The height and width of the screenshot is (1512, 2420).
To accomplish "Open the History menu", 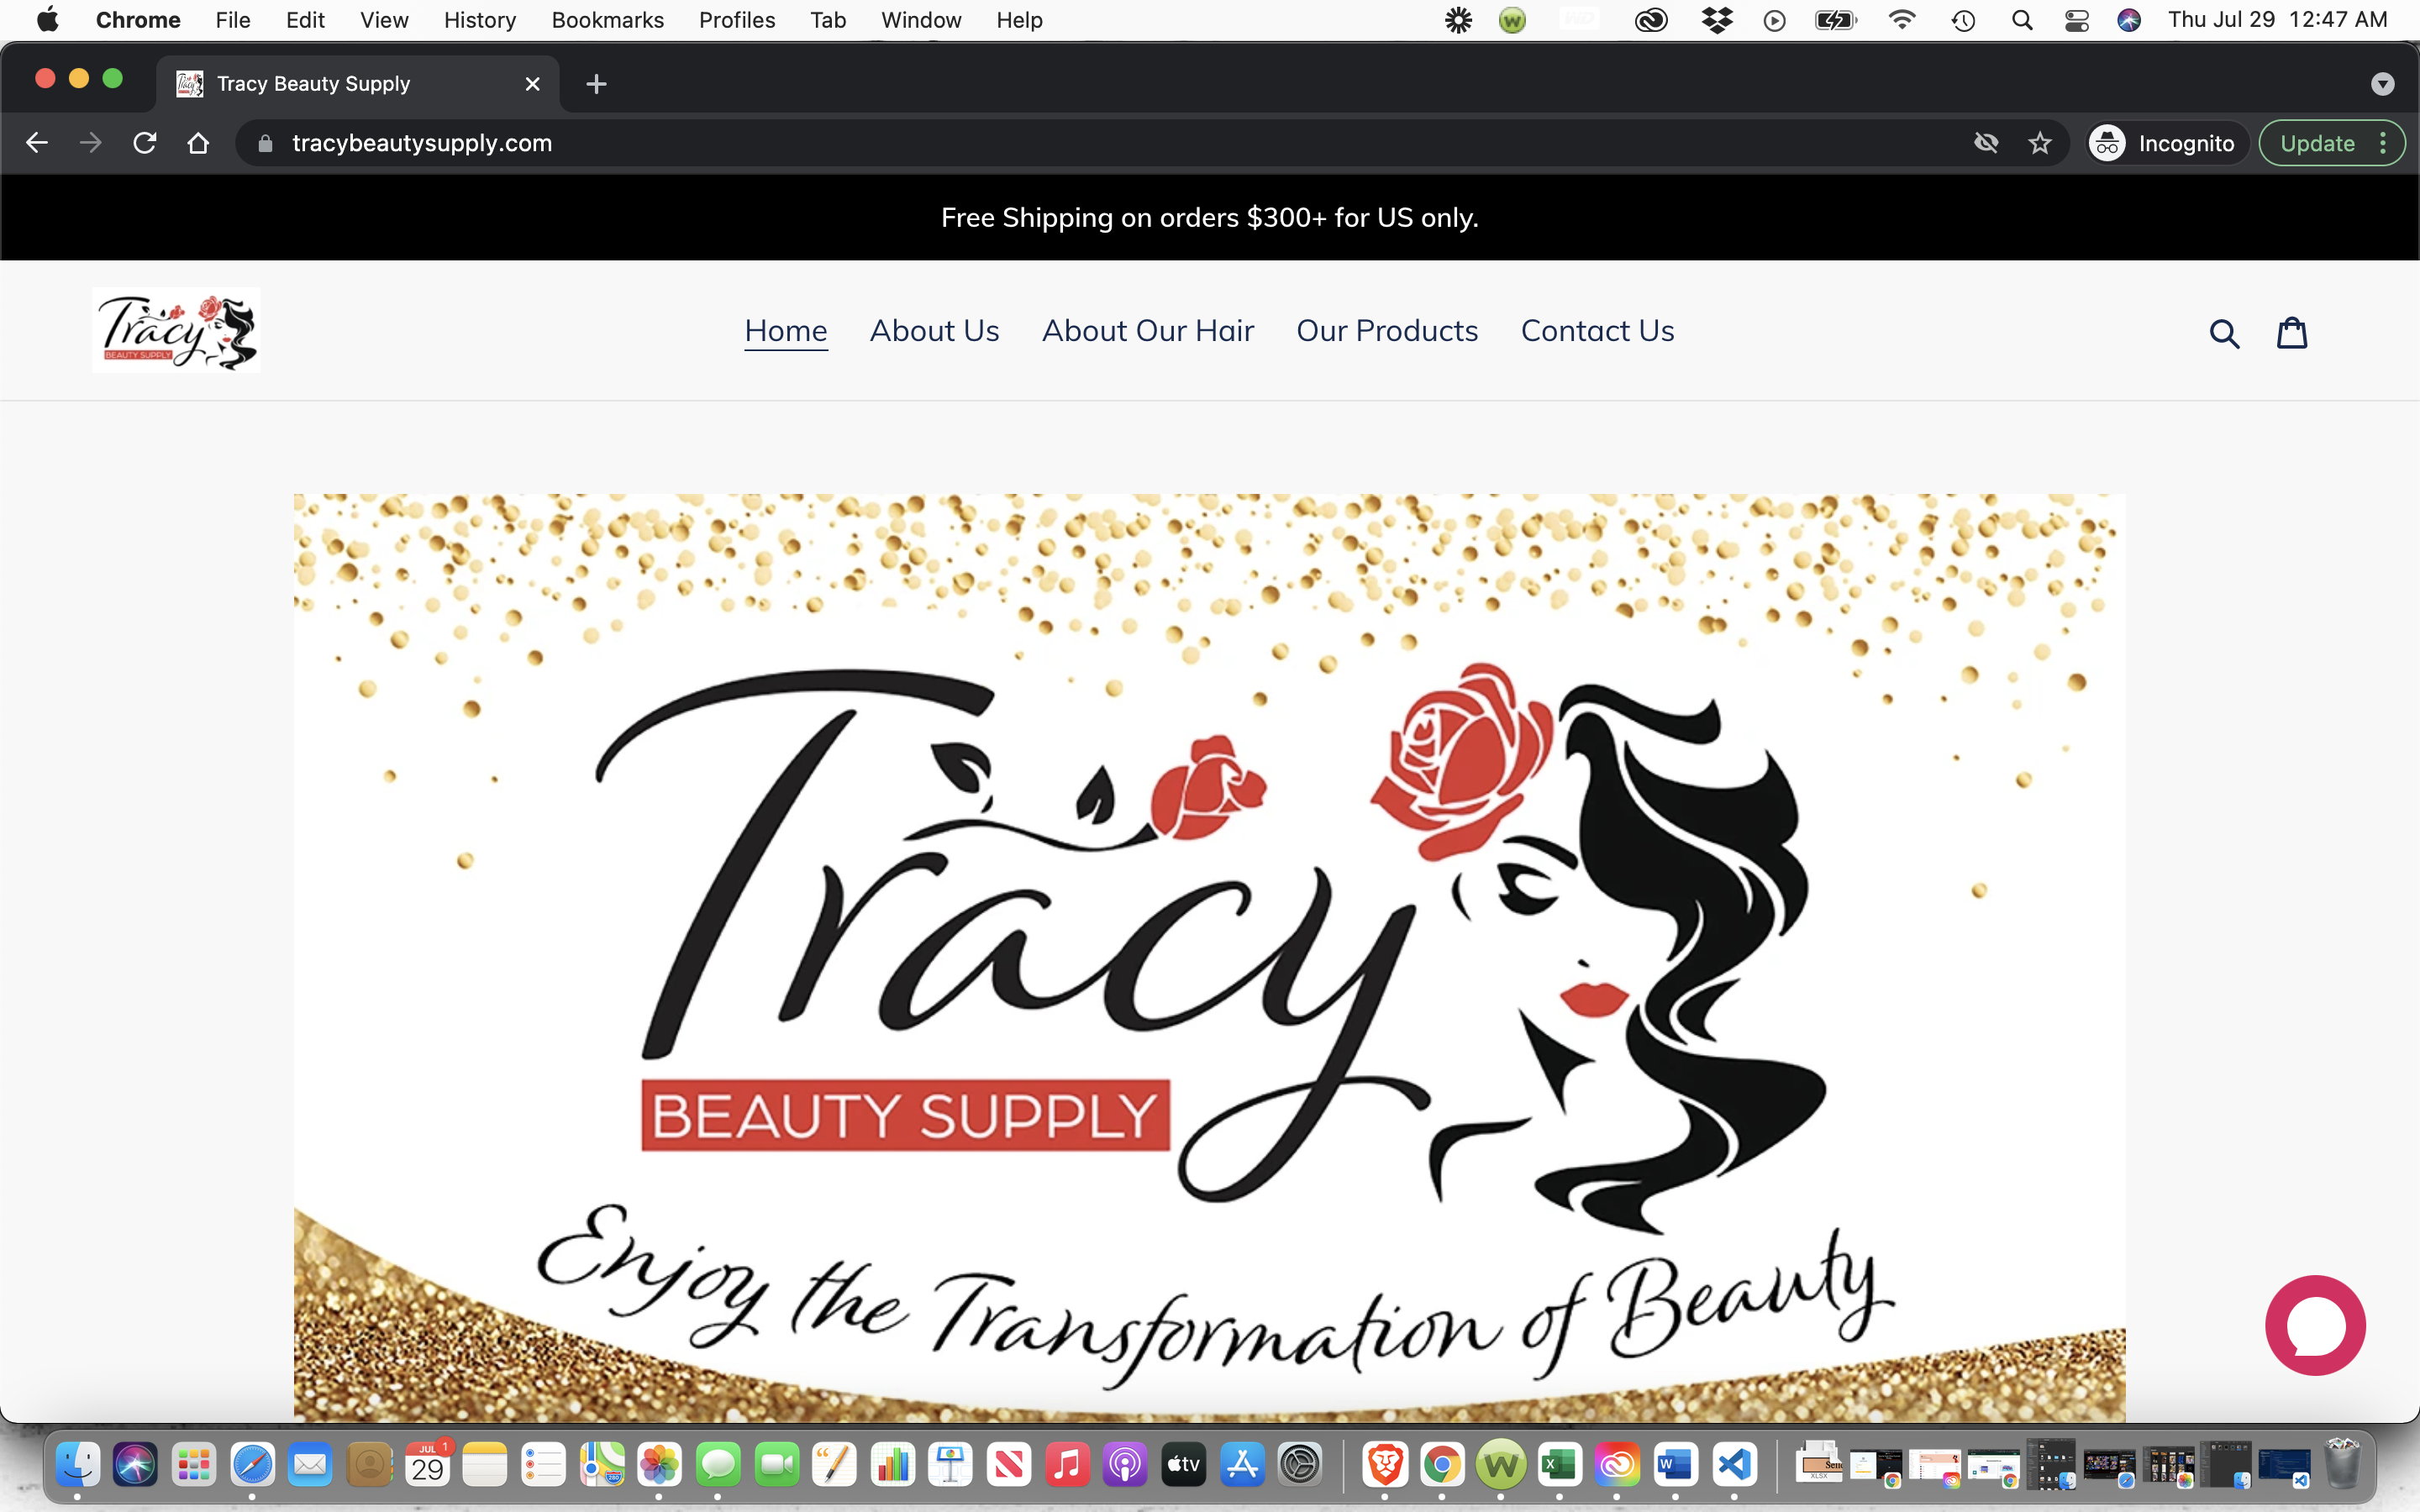I will 480,20.
